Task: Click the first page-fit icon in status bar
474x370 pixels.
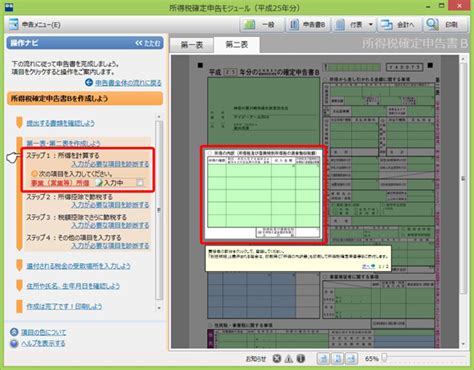Action: point(323,358)
